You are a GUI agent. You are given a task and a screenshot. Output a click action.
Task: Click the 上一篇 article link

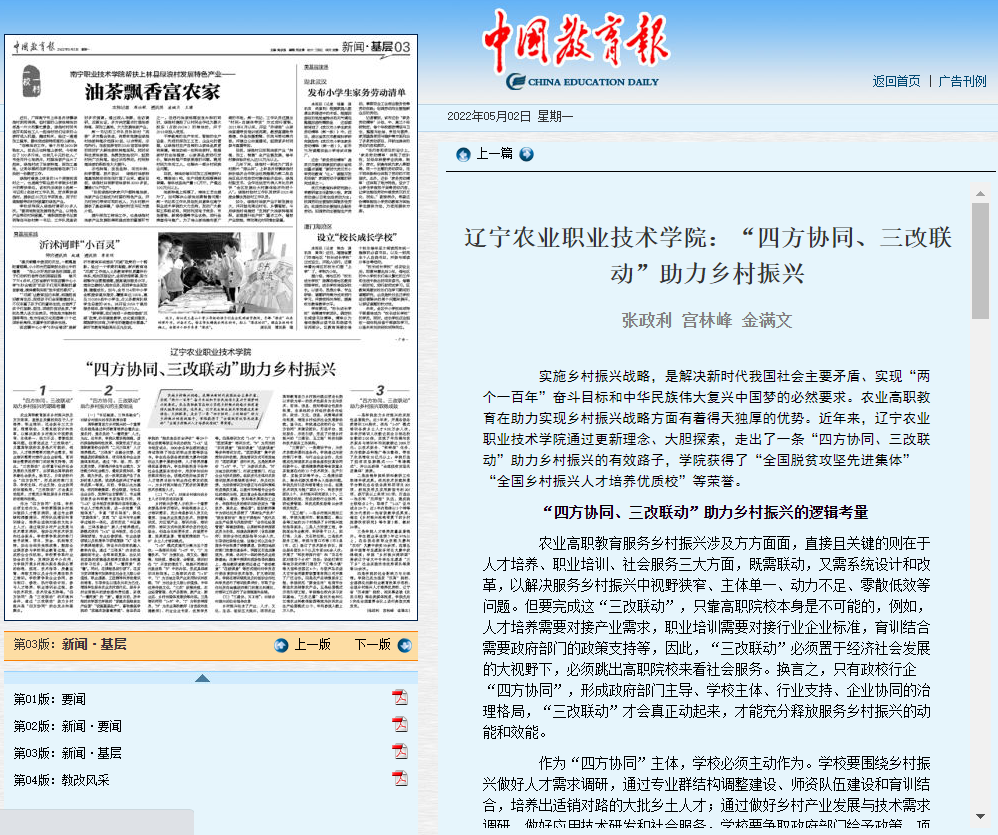click(x=495, y=153)
